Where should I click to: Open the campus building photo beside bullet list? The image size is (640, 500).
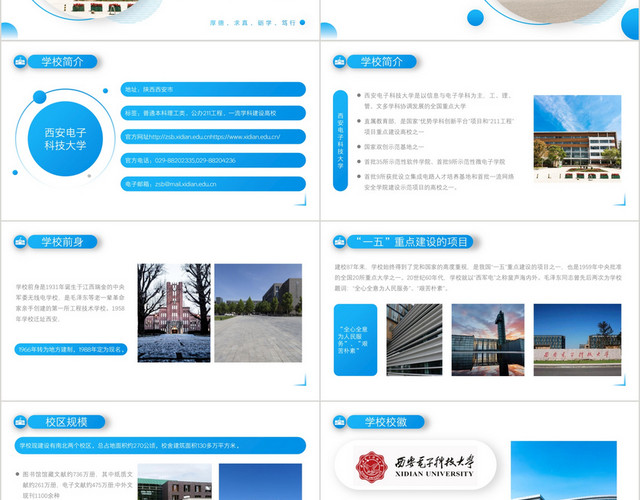(x=578, y=138)
